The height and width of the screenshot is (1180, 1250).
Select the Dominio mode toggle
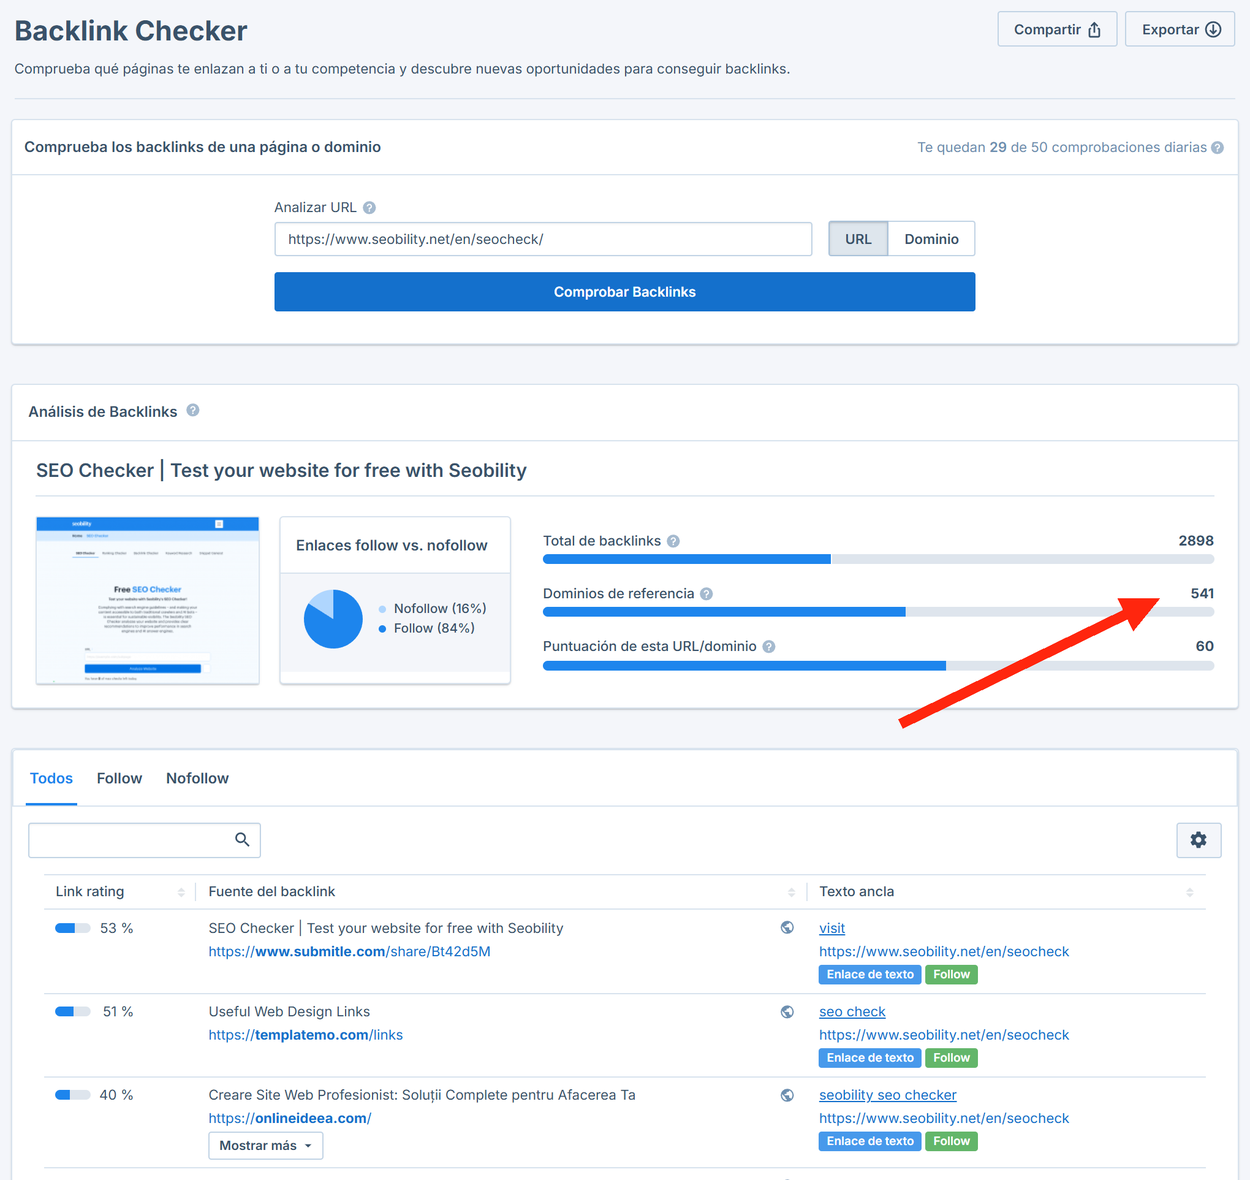931,239
